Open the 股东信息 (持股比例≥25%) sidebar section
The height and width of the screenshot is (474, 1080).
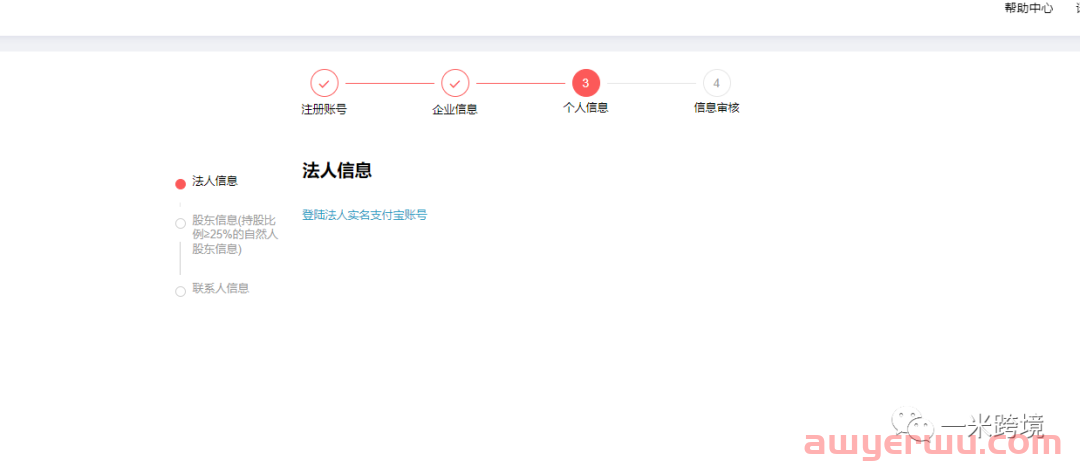[x=235, y=234]
